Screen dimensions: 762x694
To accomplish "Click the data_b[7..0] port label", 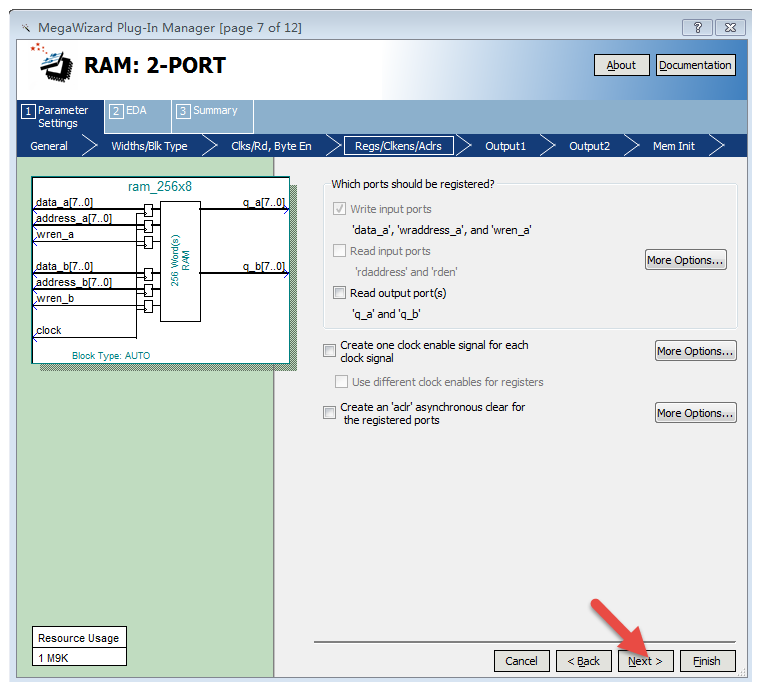I will pyautogui.click(x=64, y=266).
